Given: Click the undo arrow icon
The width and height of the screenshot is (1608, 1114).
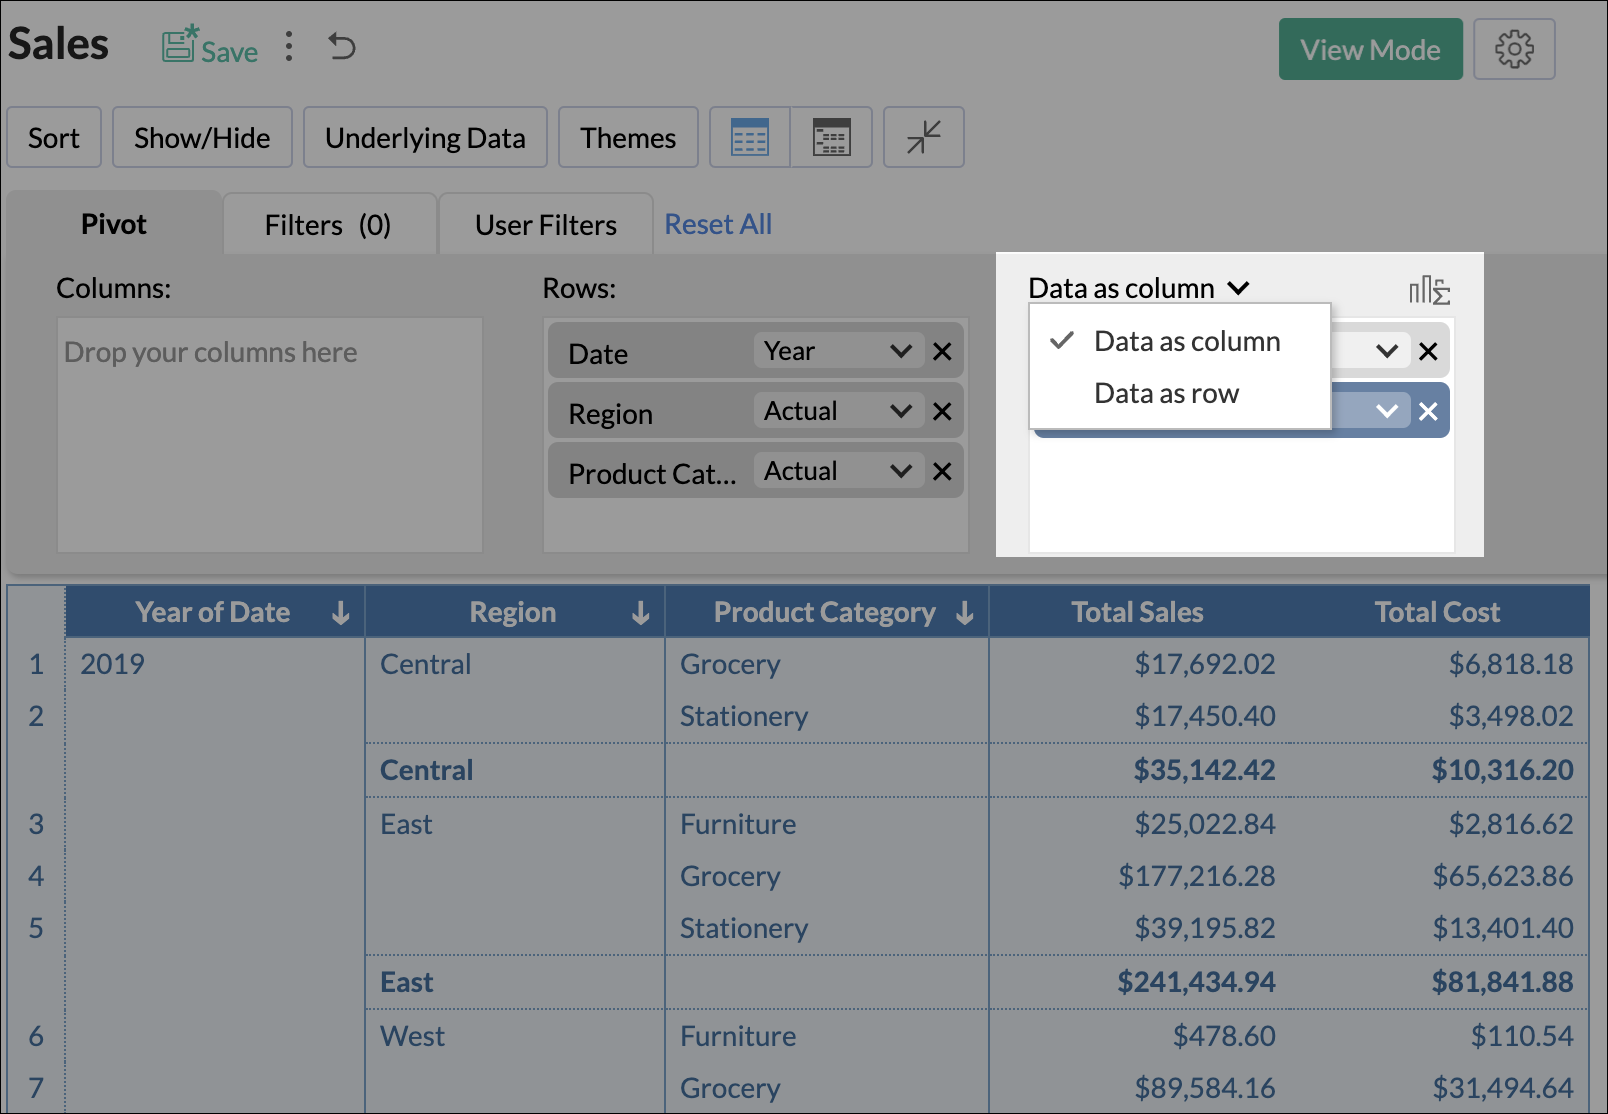Looking at the screenshot, I should pyautogui.click(x=342, y=47).
